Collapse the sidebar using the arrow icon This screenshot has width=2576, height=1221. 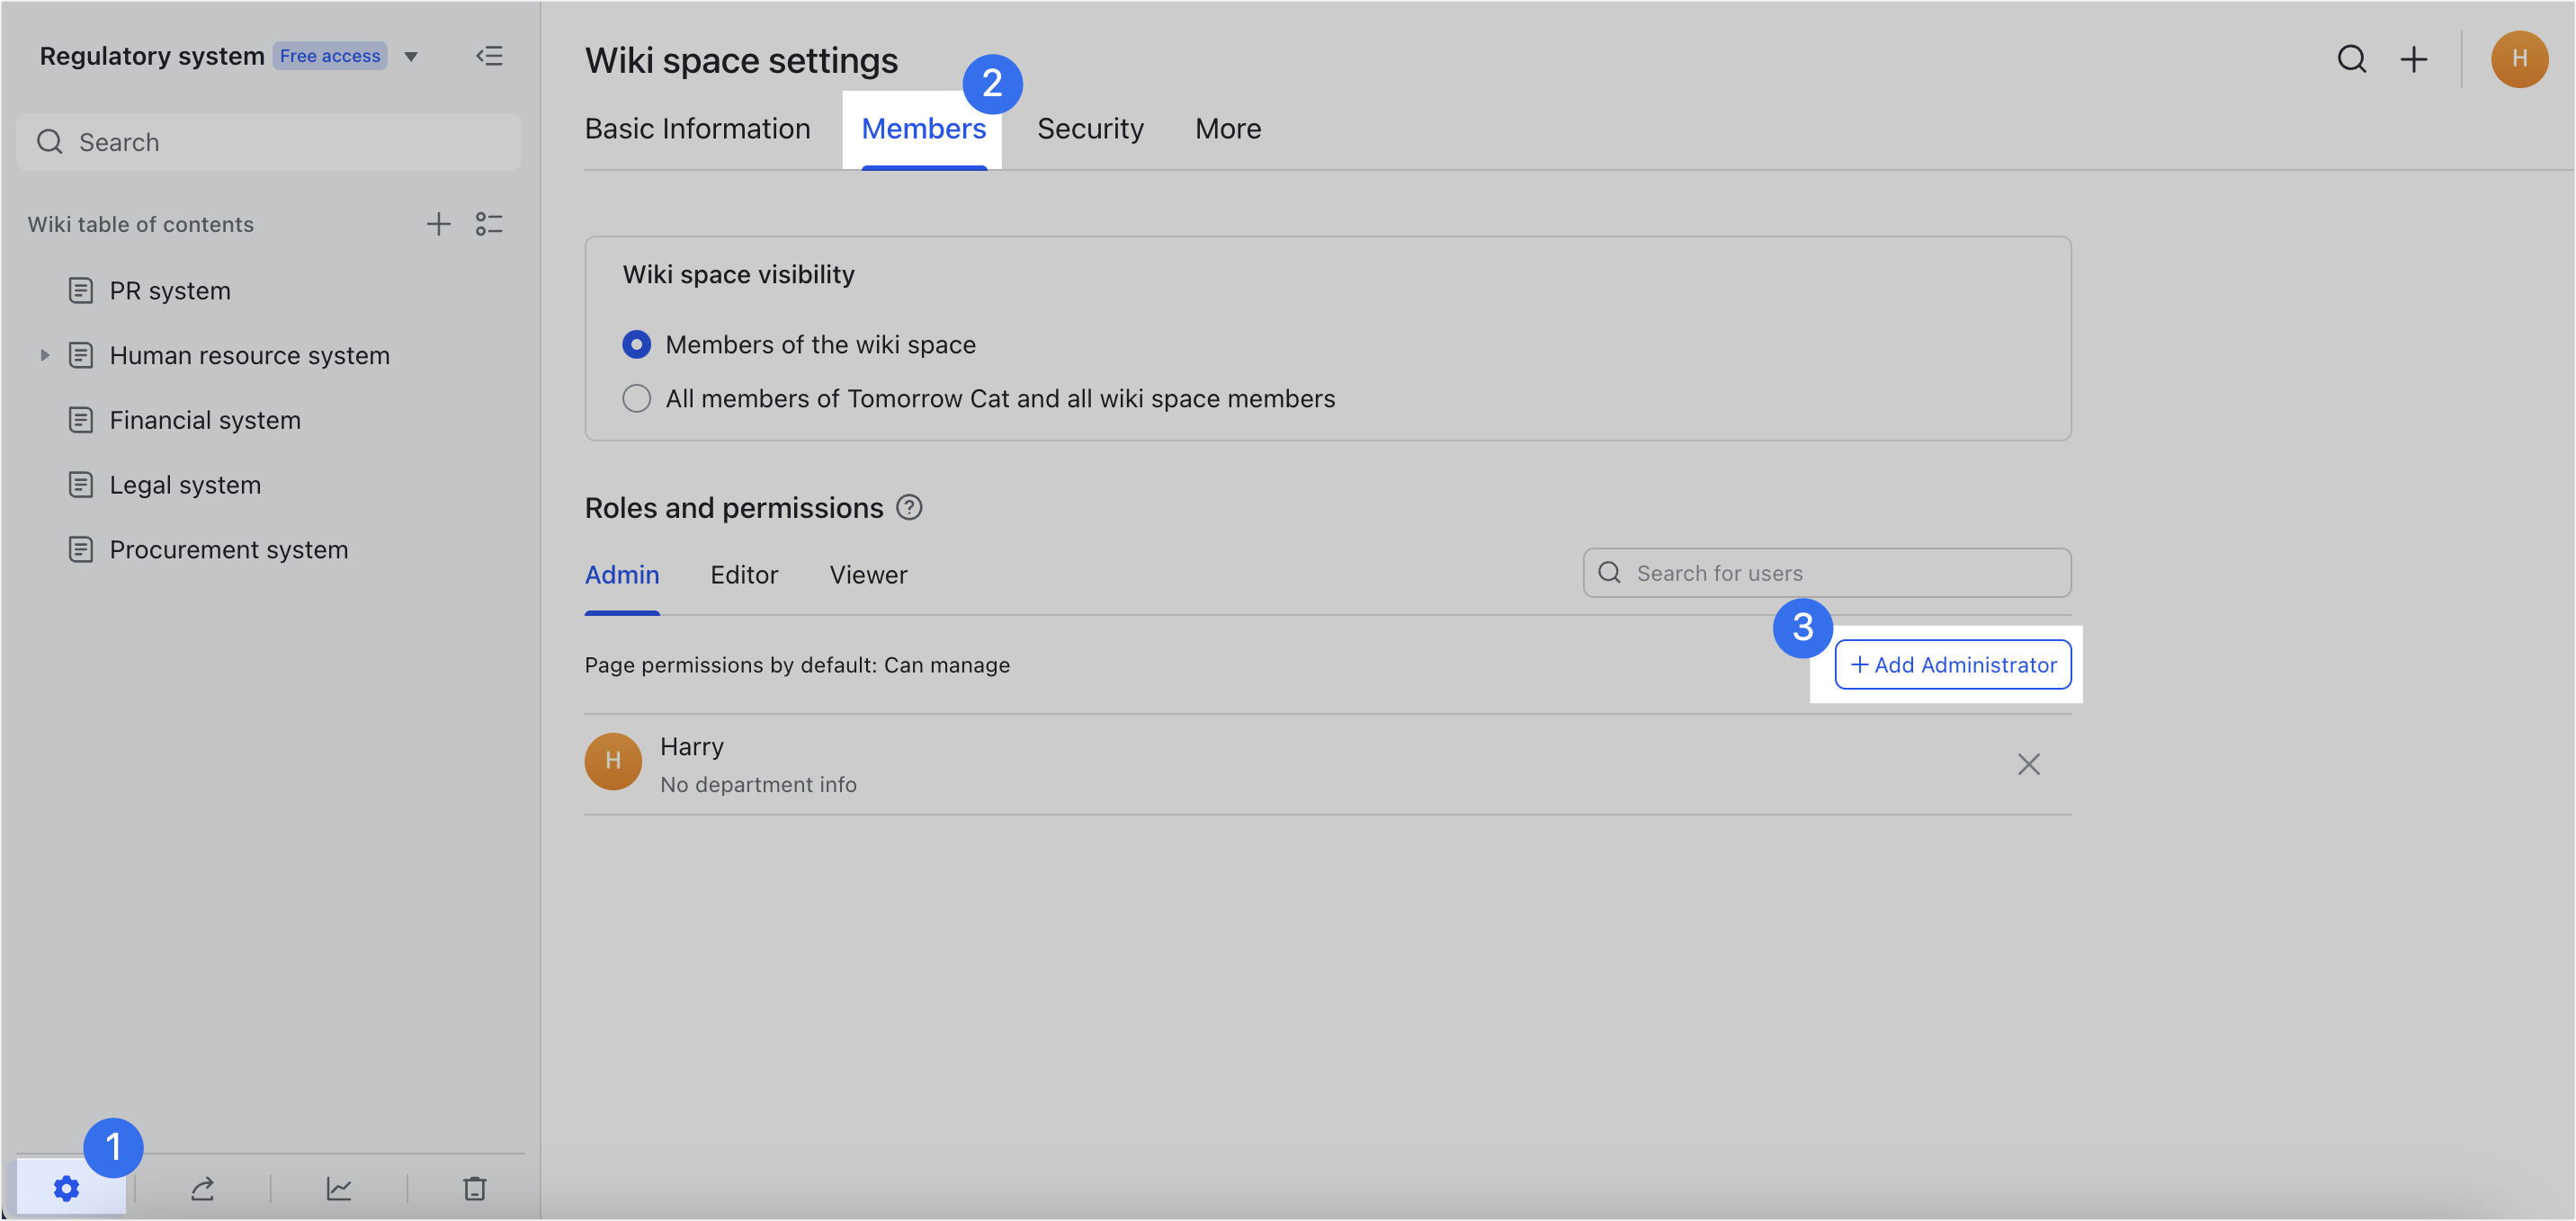tap(490, 56)
